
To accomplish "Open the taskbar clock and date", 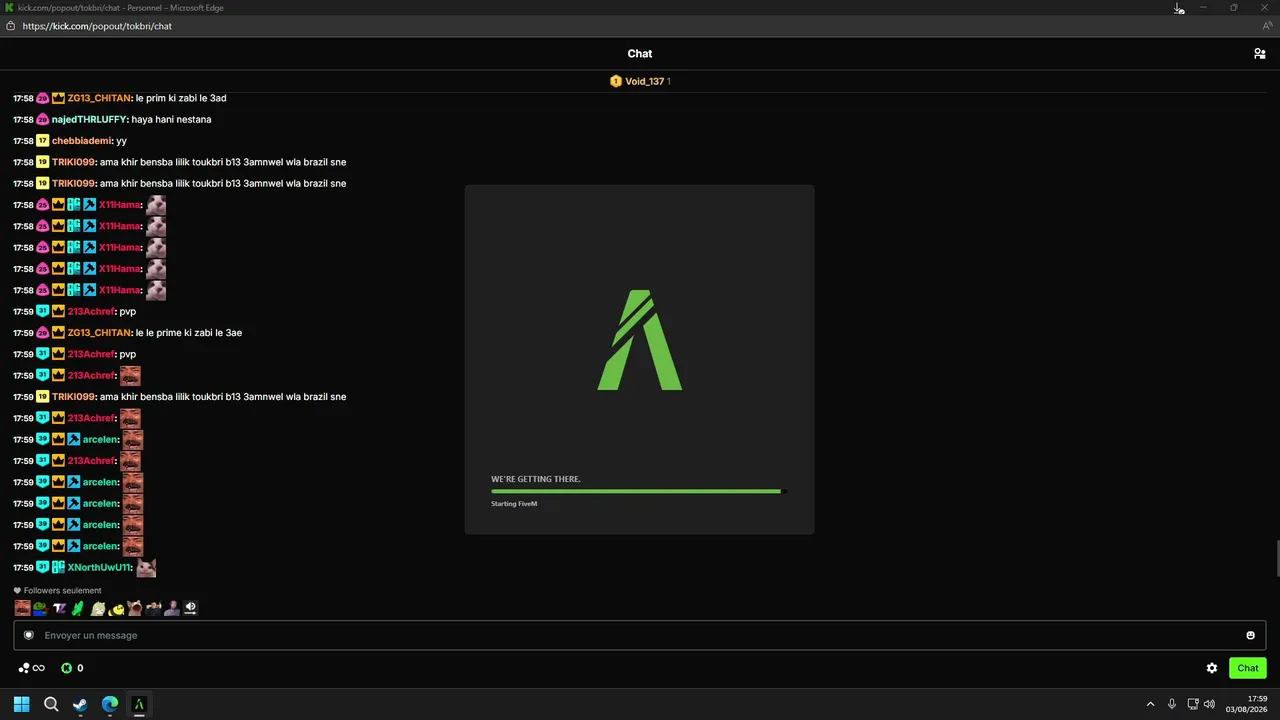I will pyautogui.click(x=1247, y=704).
